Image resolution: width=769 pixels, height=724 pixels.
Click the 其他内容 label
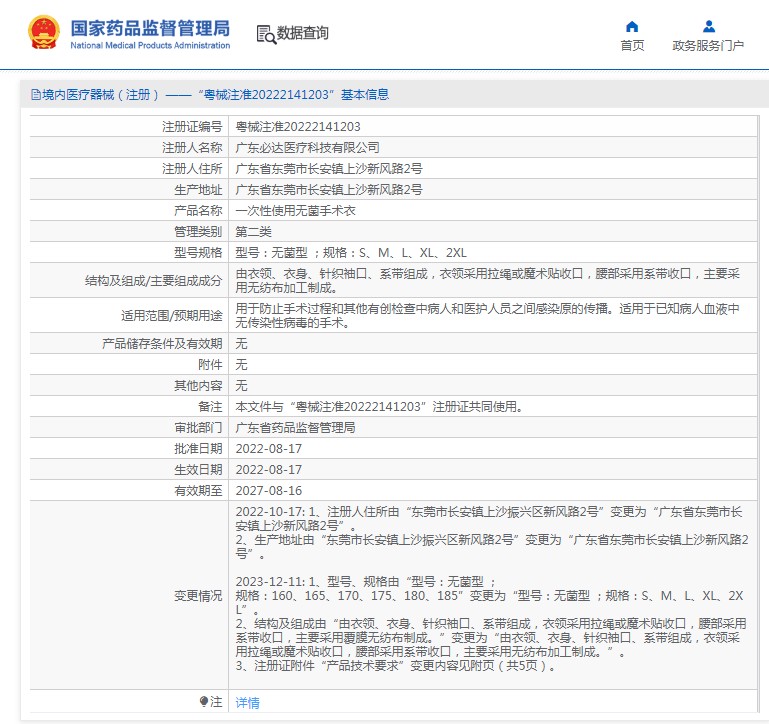point(198,386)
